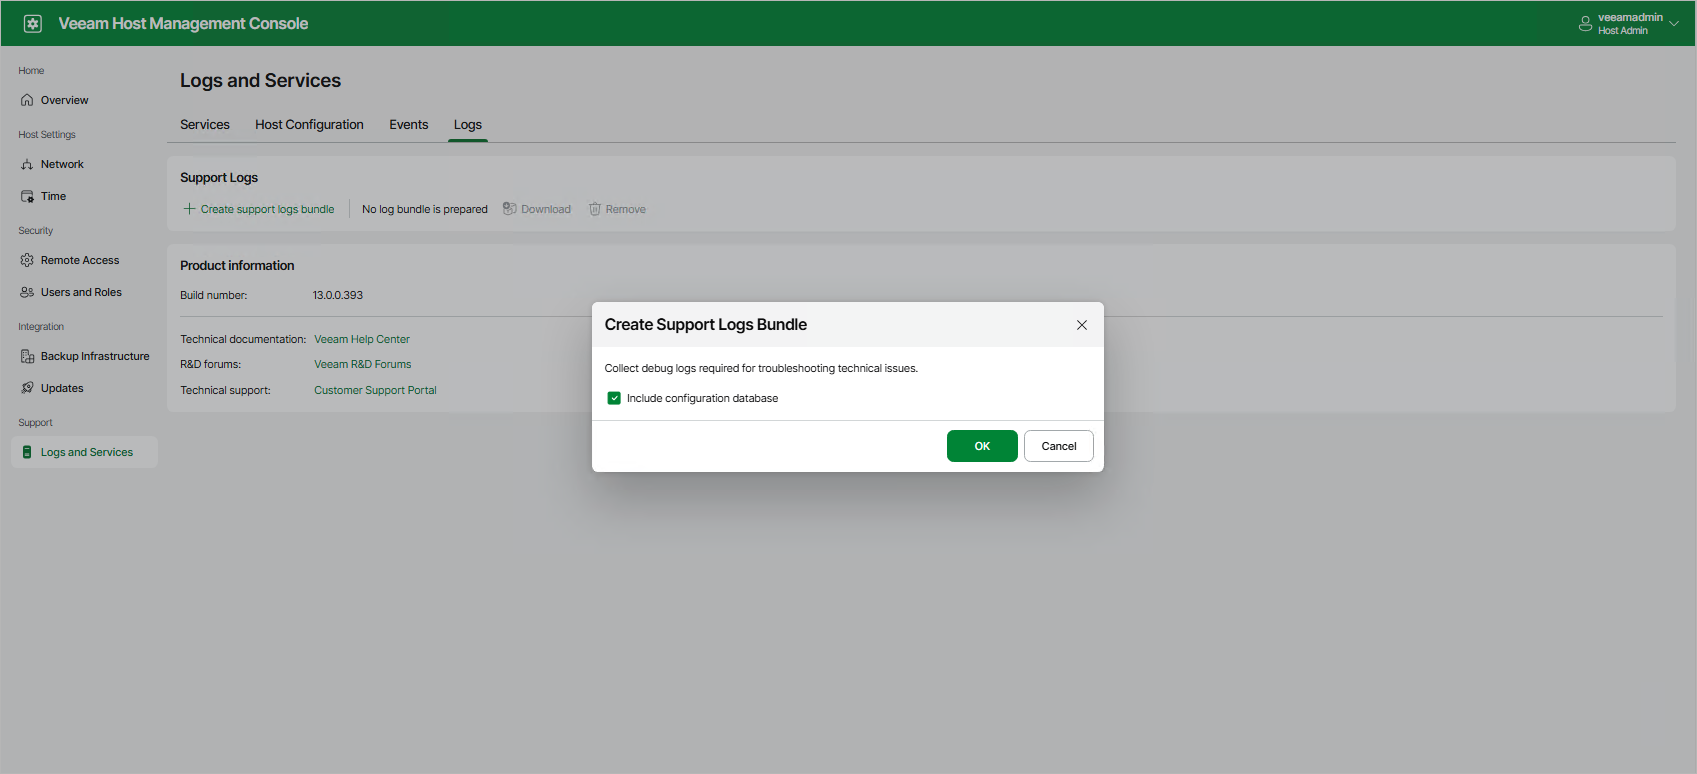Click Veeam Host Management Console title
Image resolution: width=1697 pixels, height=774 pixels.
click(x=183, y=23)
